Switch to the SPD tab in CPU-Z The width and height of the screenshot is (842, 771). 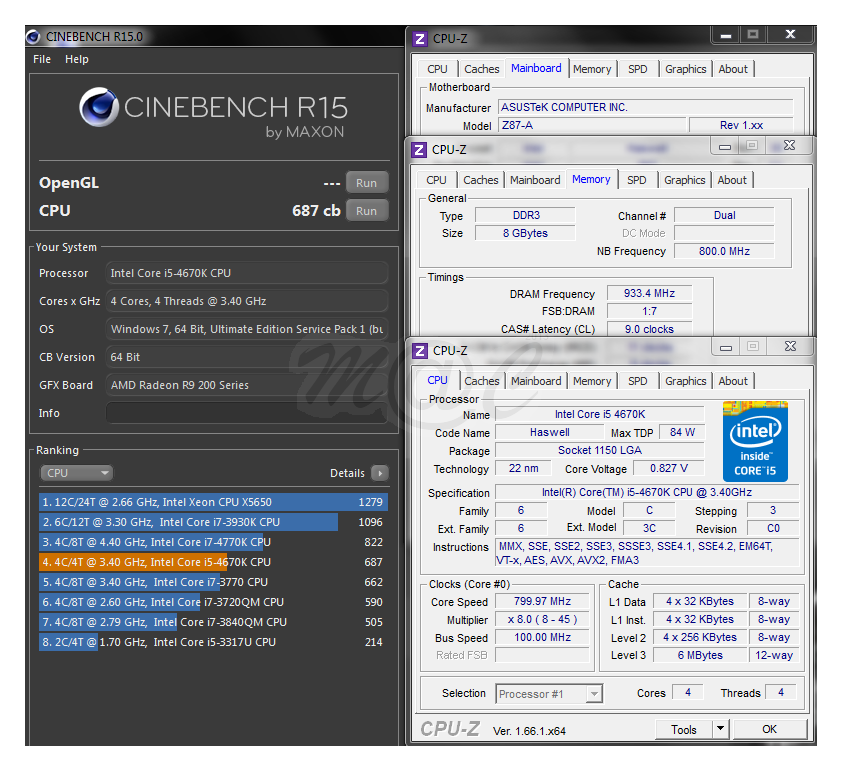tap(637, 380)
